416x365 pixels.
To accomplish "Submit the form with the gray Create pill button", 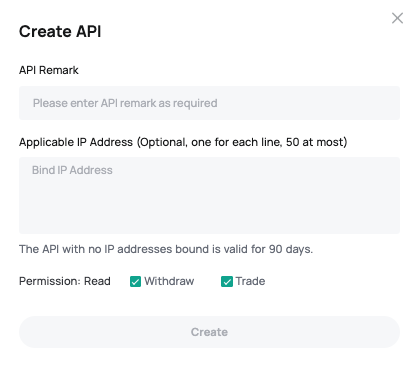I will 209,332.
